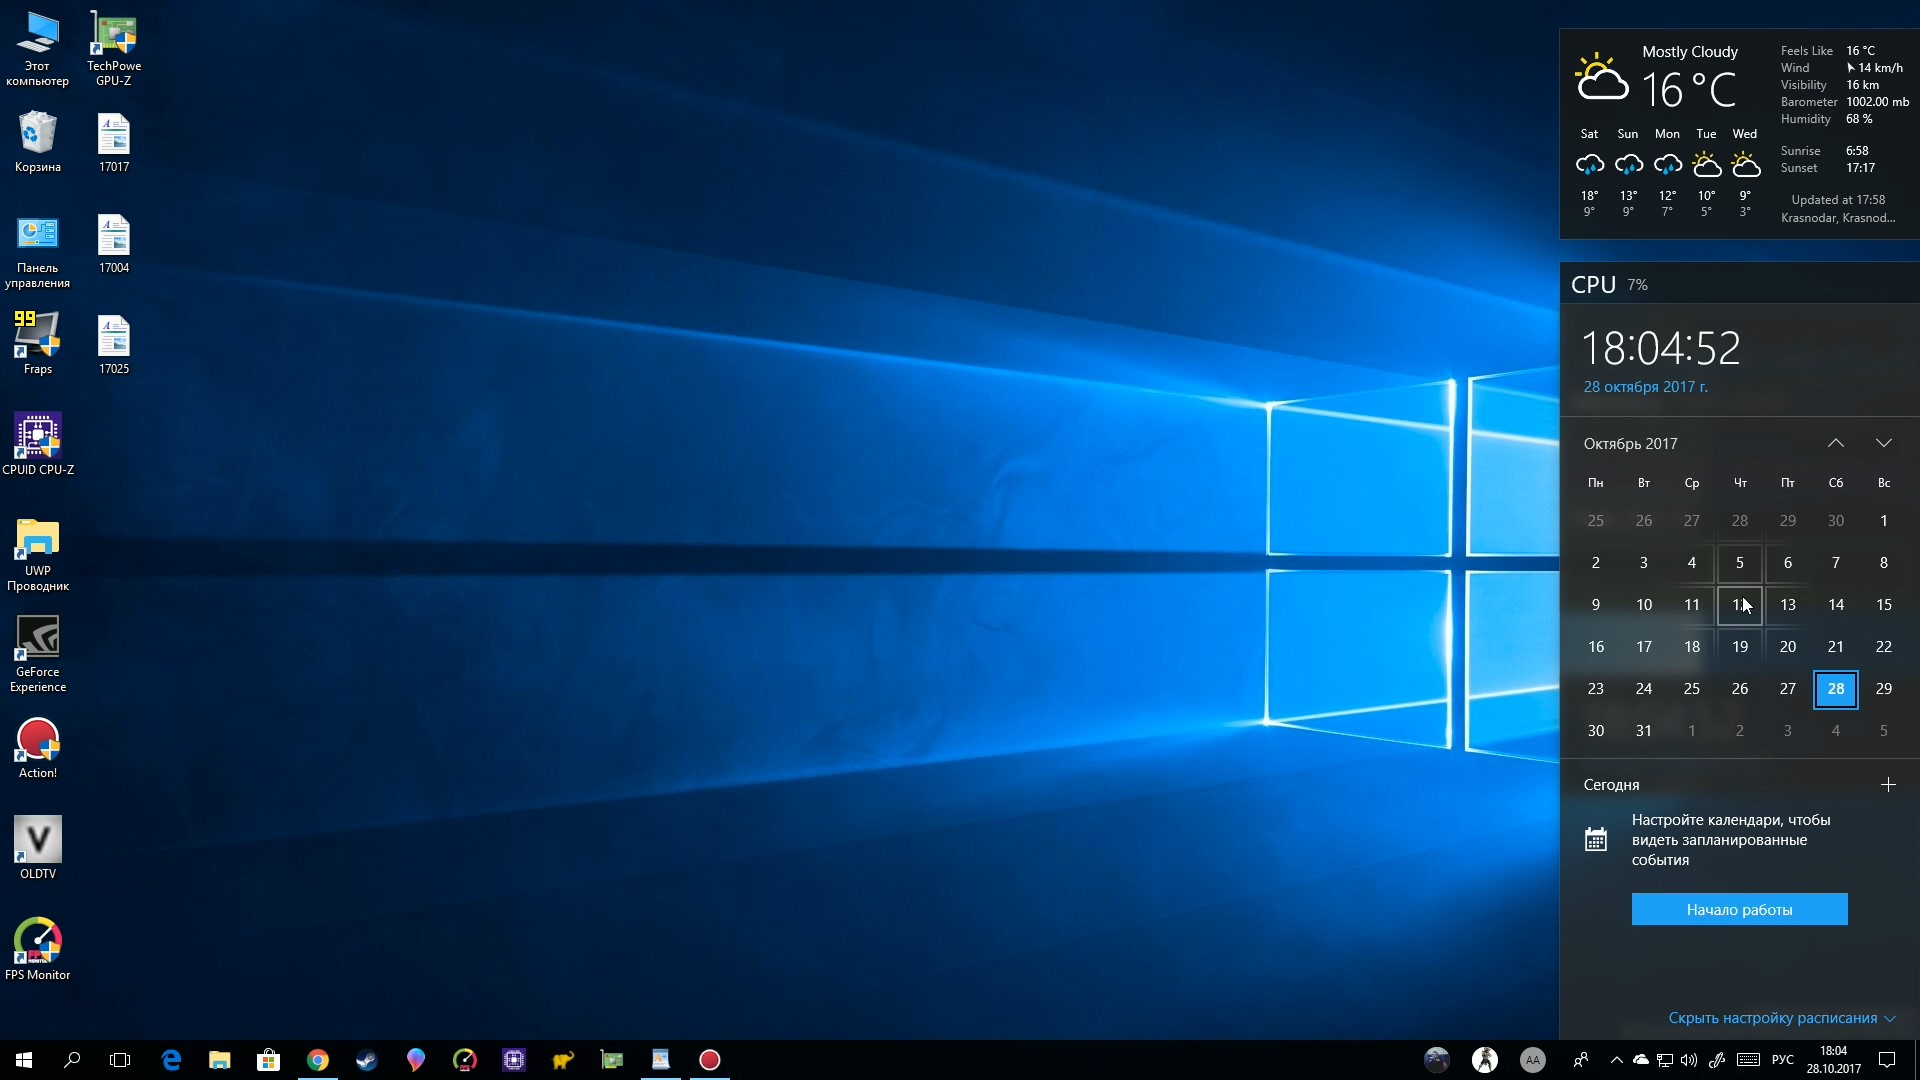
Task: Select date 31 on calendar
Action: 1644,729
